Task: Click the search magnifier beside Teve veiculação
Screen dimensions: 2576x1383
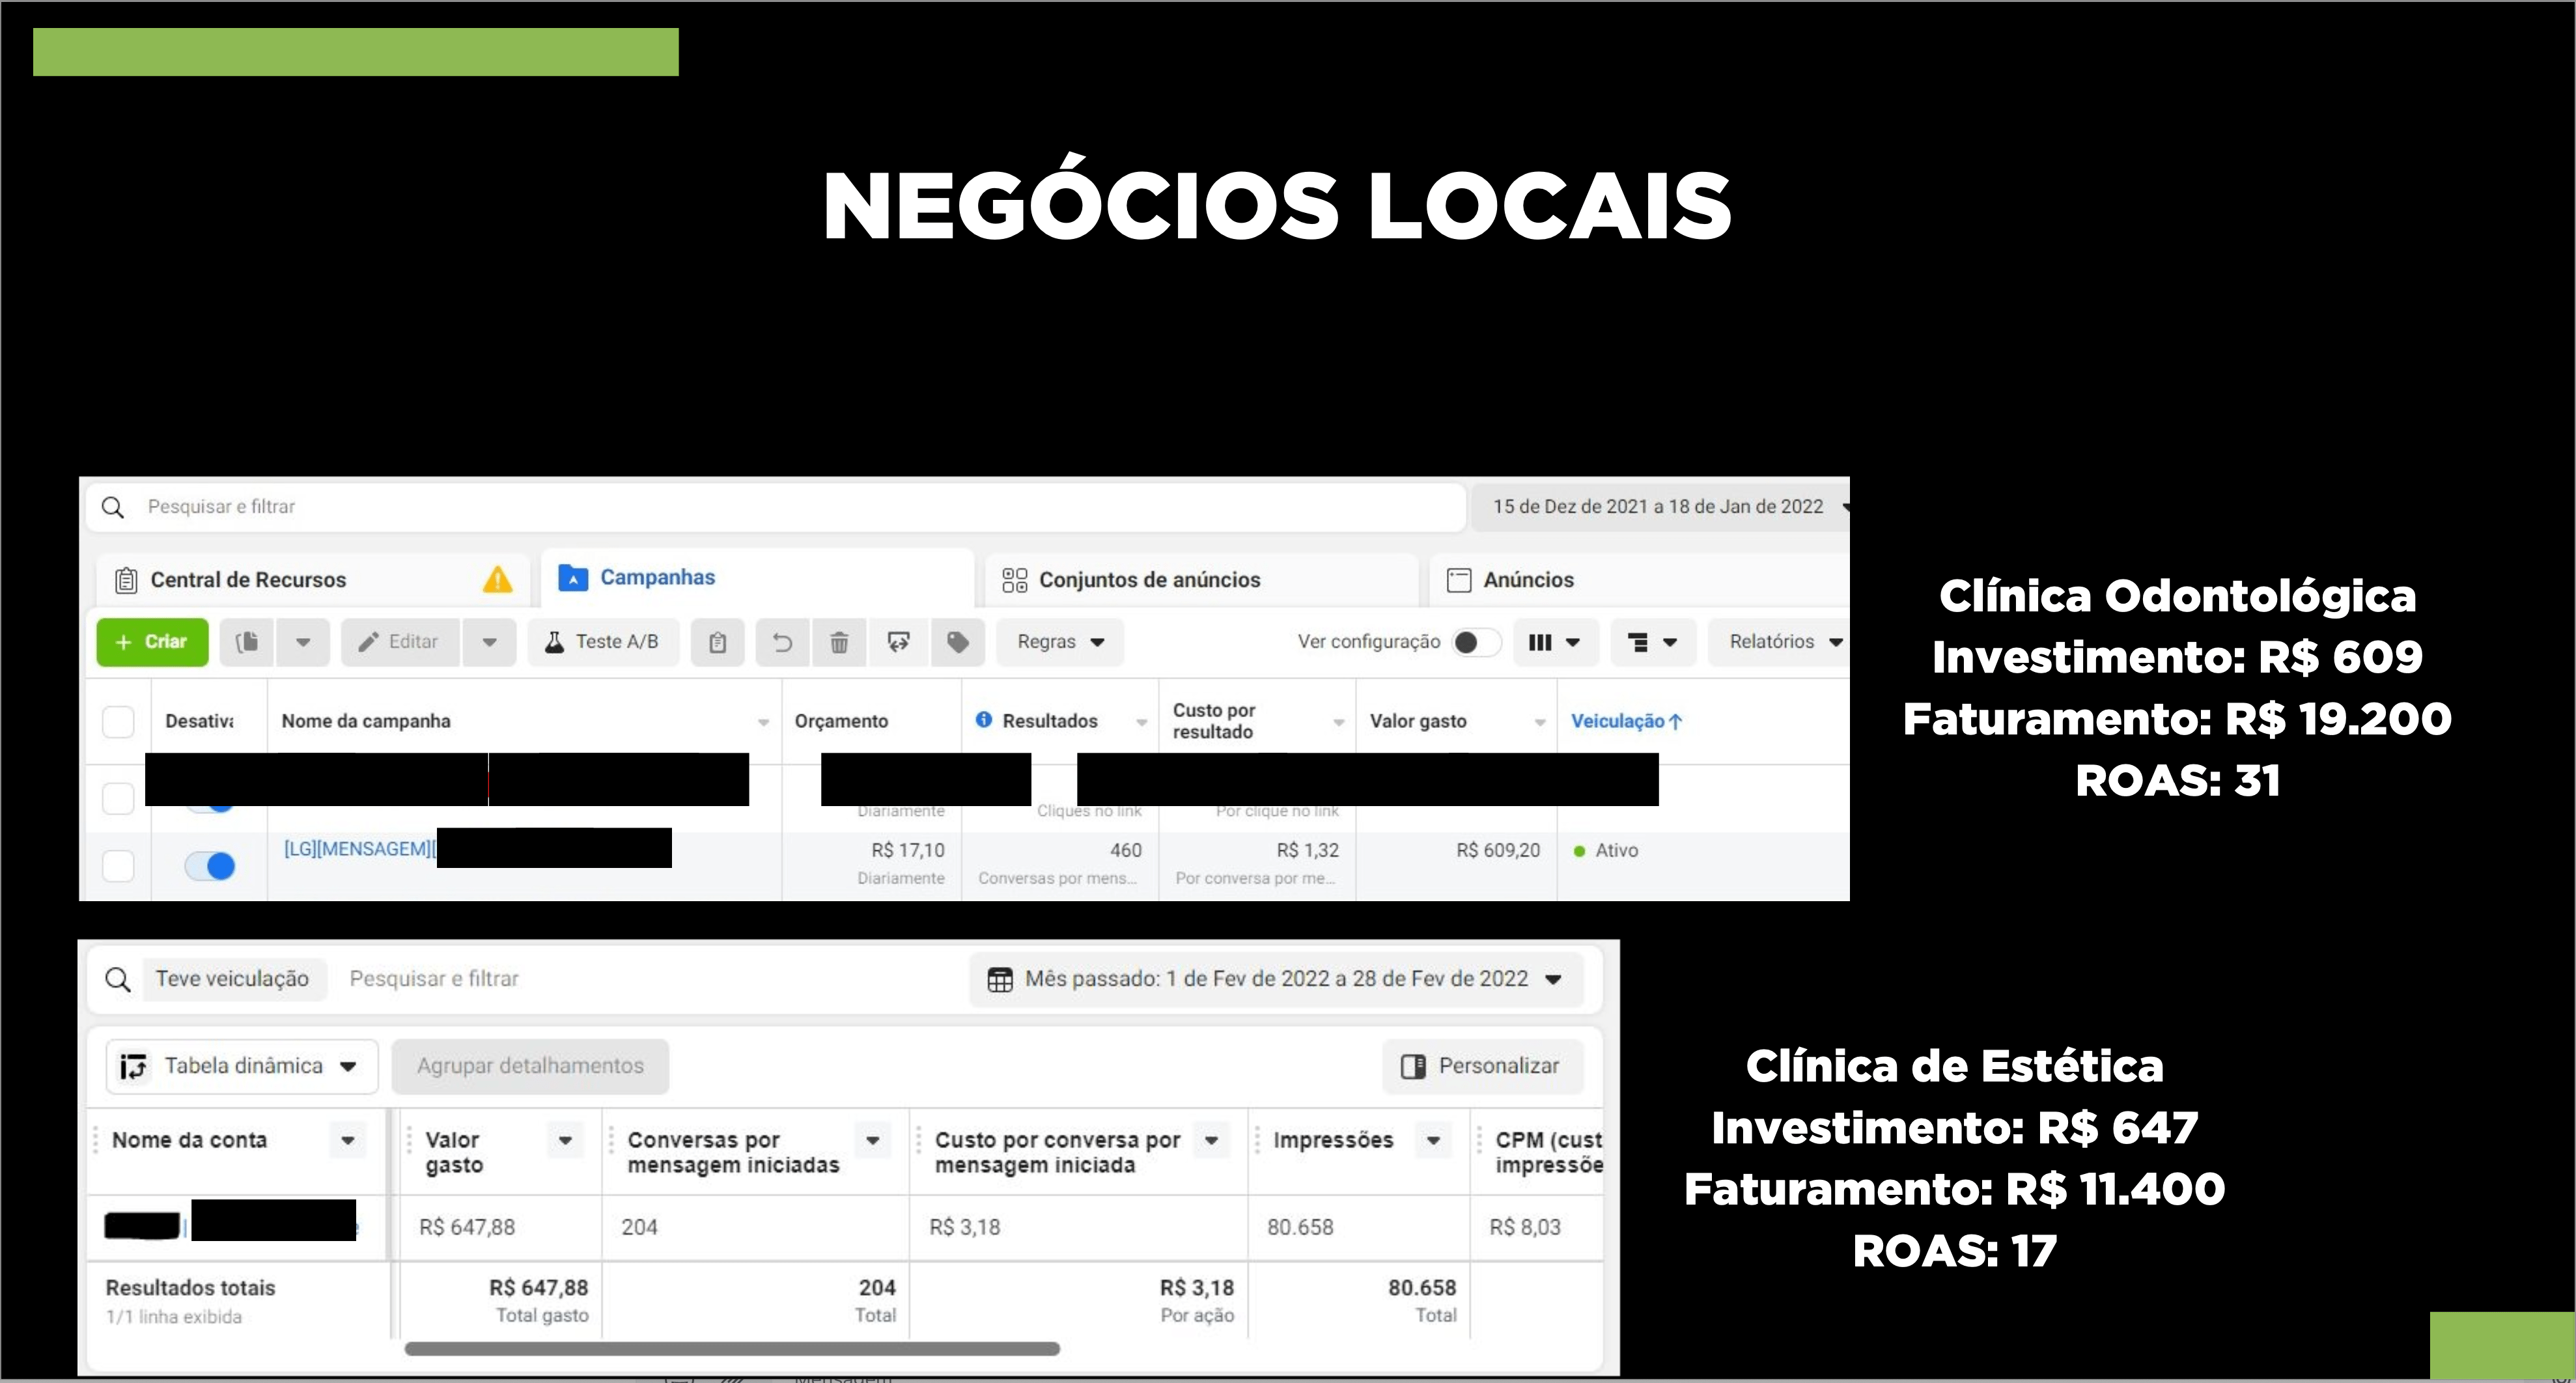Action: click(x=118, y=979)
